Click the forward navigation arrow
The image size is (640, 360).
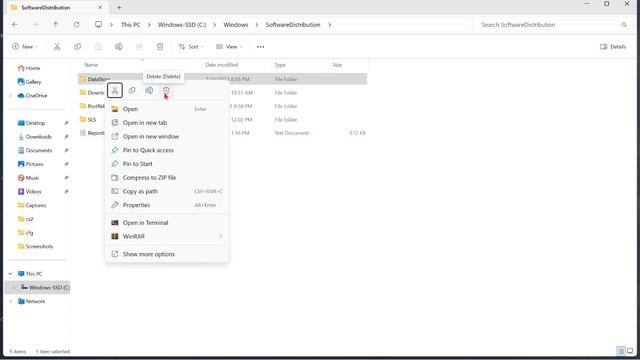(x=36, y=24)
